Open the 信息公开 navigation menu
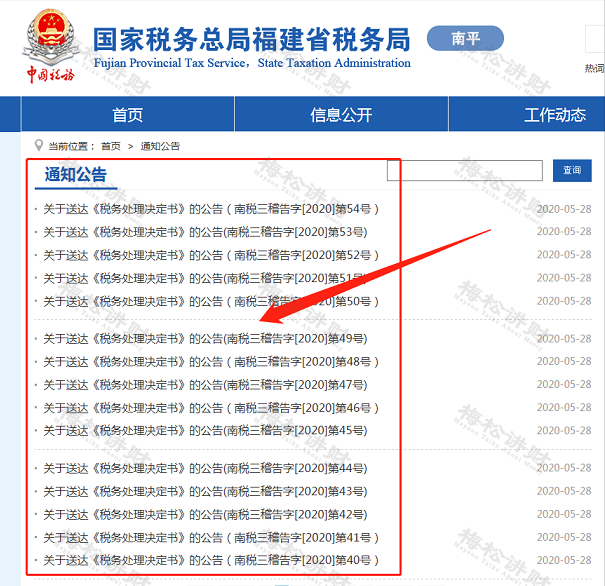 click(x=341, y=115)
